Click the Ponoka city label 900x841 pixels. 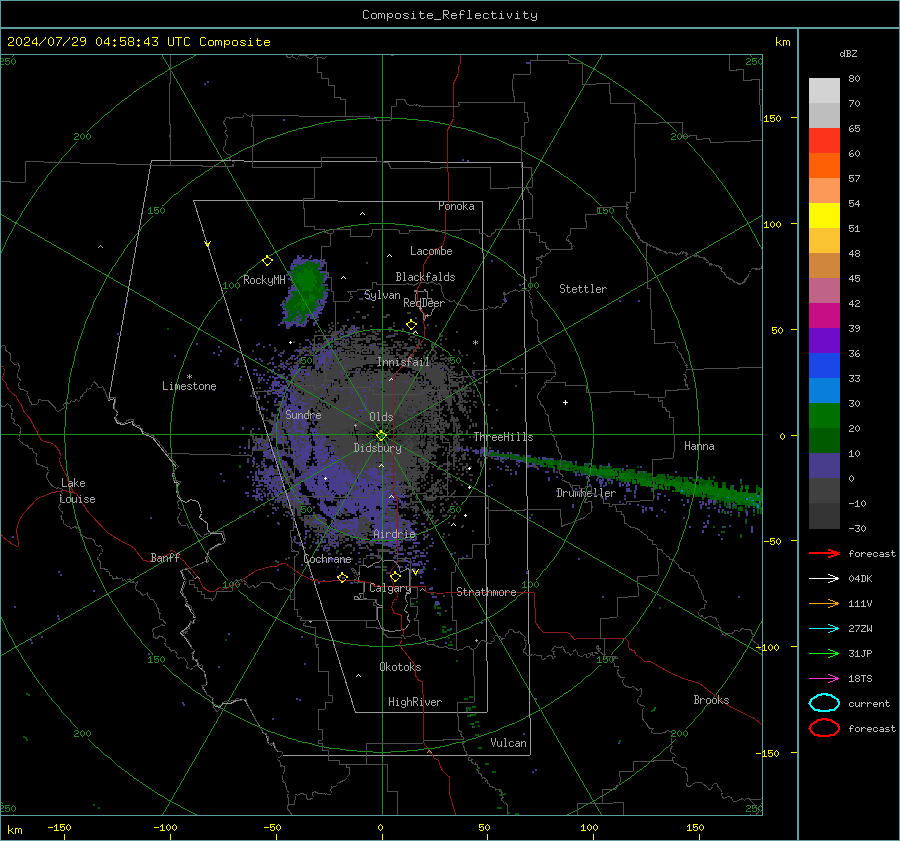tap(456, 206)
